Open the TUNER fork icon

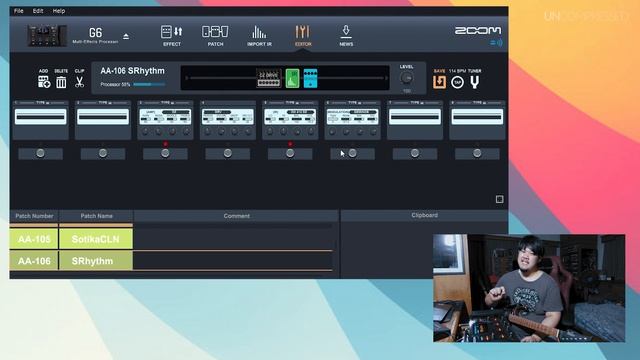click(x=474, y=82)
